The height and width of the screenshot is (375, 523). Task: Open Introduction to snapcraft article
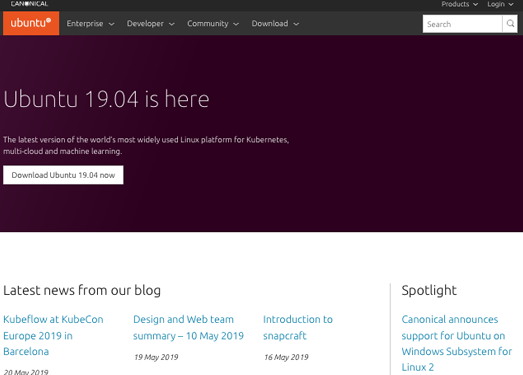(x=298, y=327)
